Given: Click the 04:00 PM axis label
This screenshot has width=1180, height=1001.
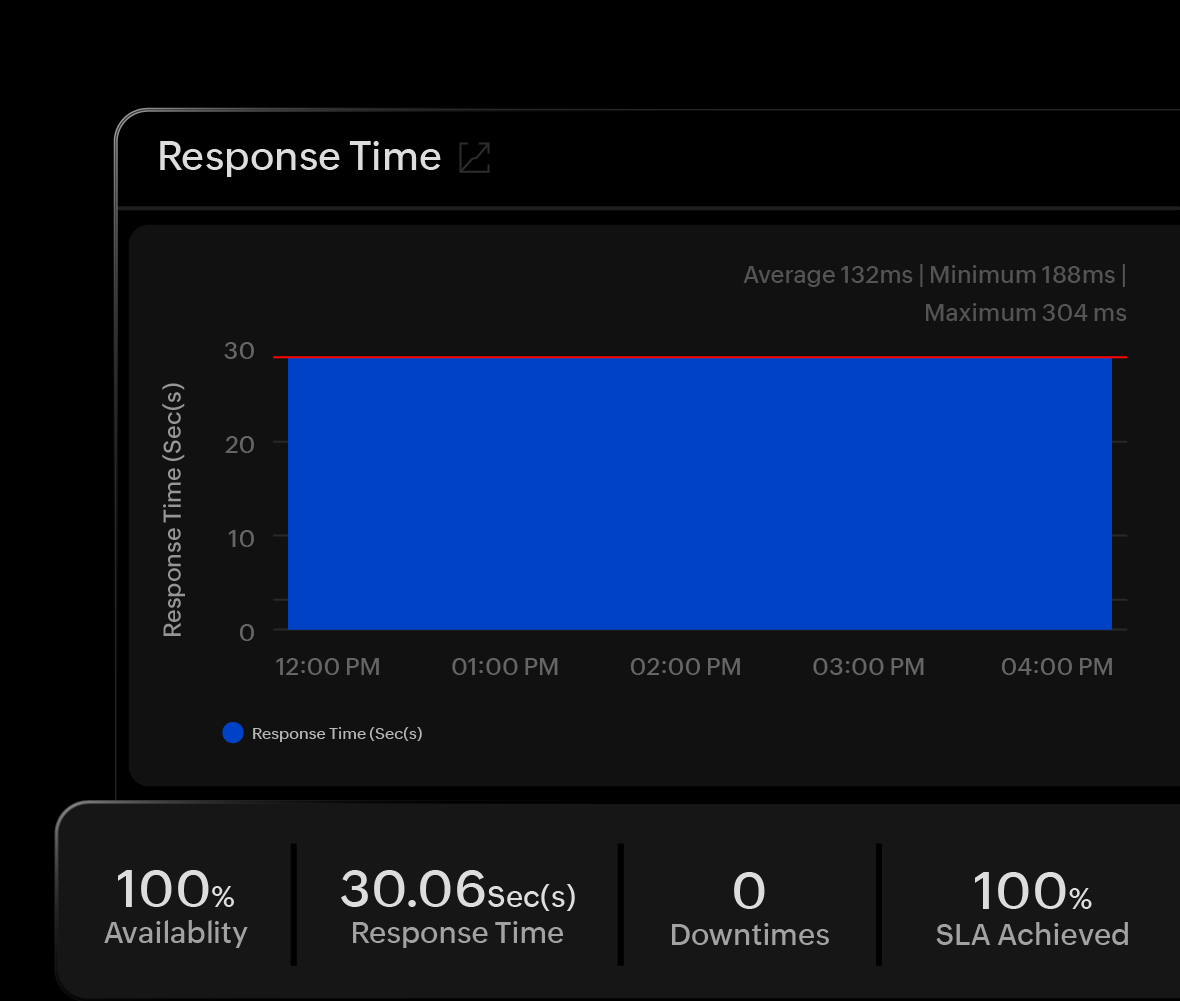Looking at the screenshot, I should point(1057,666).
